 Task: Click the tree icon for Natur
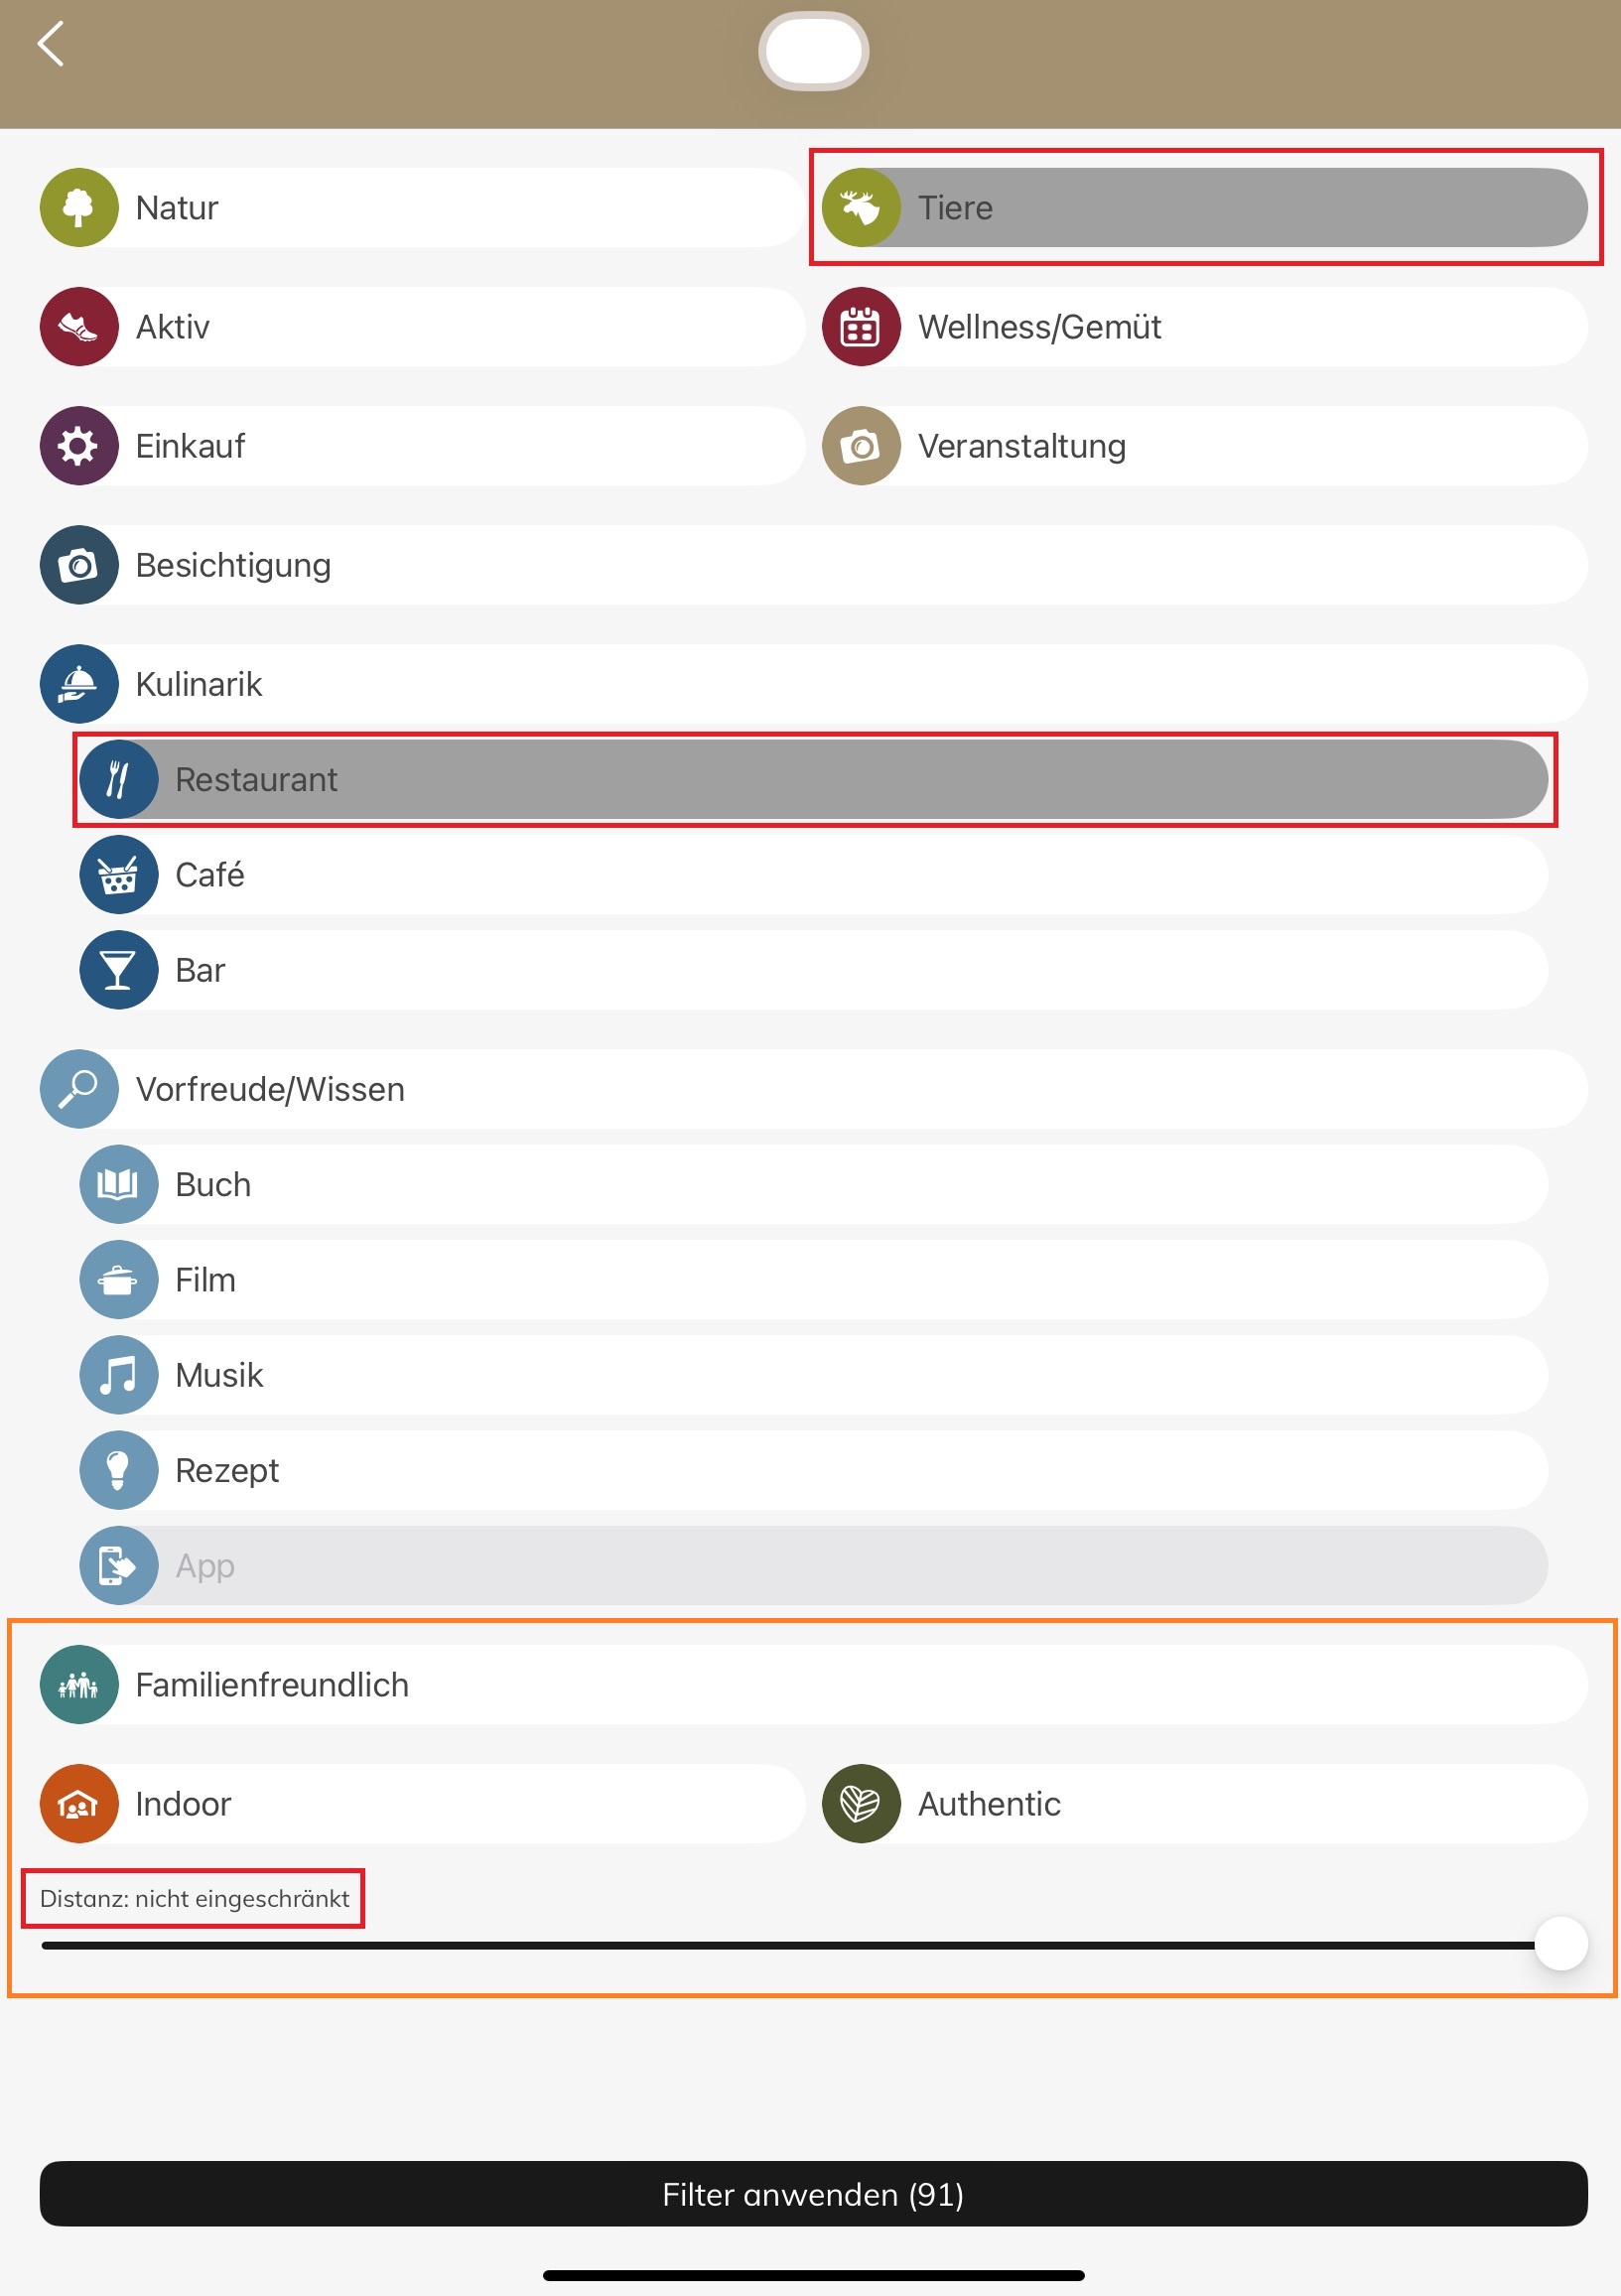pyautogui.click(x=79, y=208)
